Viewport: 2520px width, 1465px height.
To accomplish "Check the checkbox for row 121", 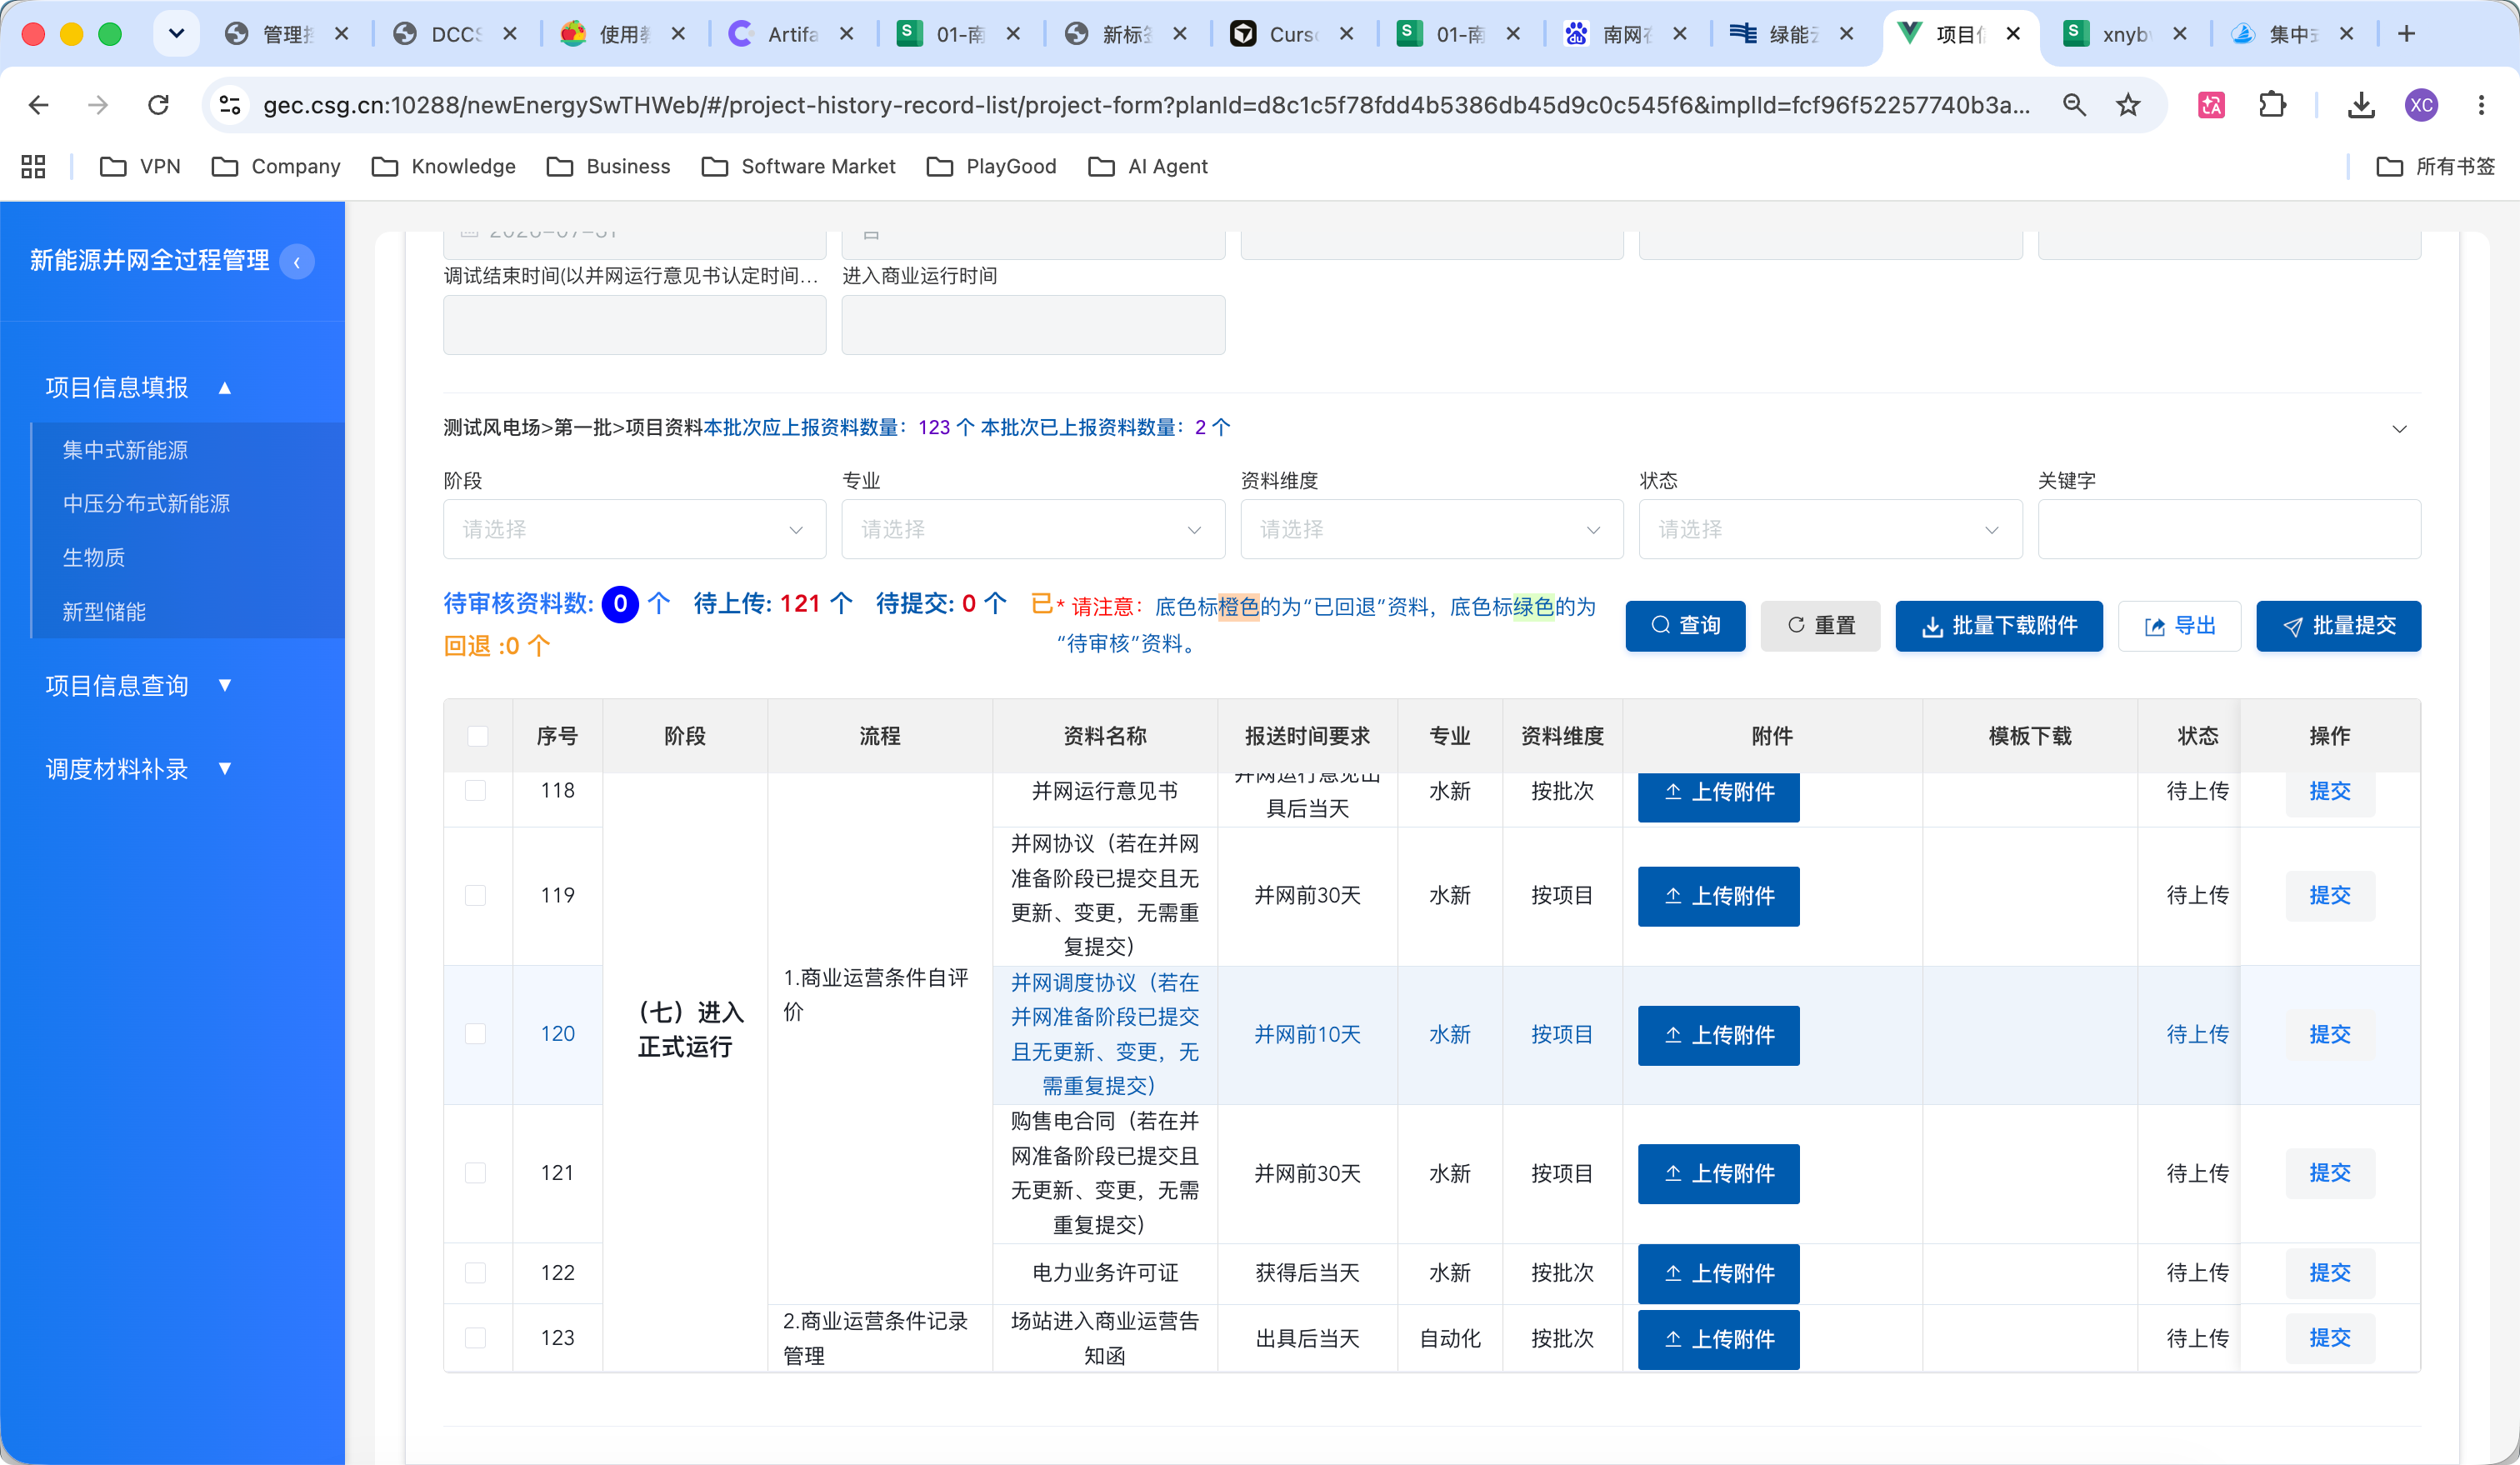I will pyautogui.click(x=476, y=1172).
